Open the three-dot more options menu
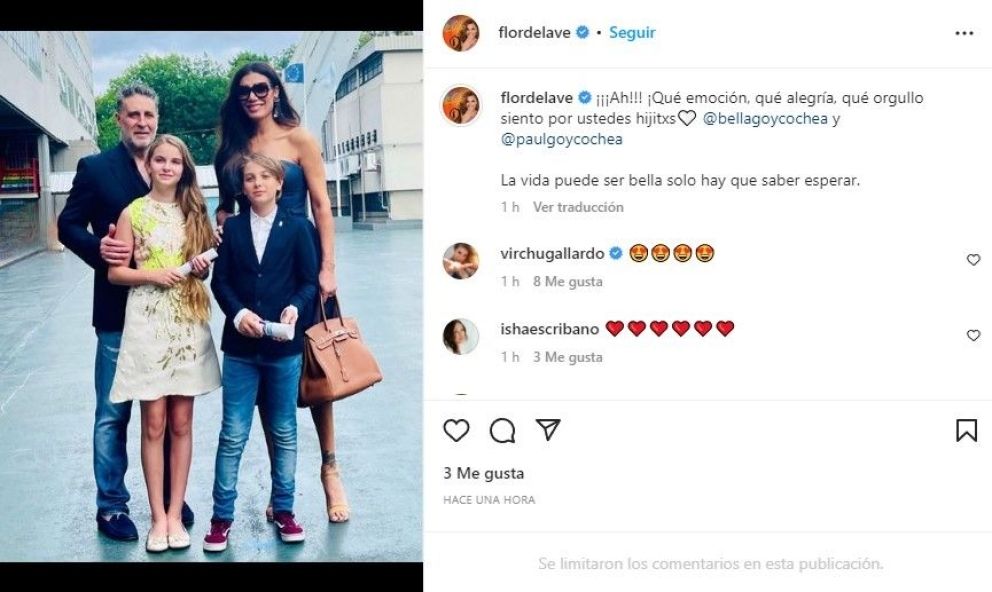Image resolution: width=992 pixels, height=592 pixels. click(x=964, y=33)
